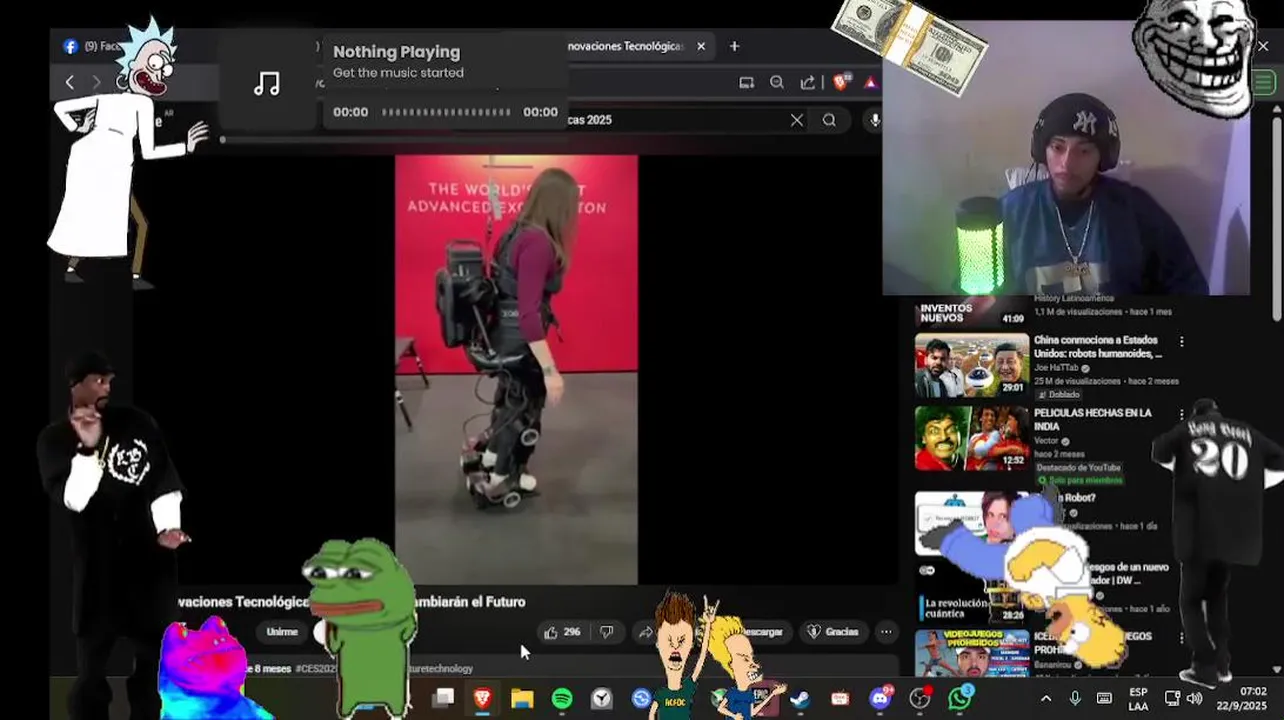Switch to the Facebook tab
Screen dimensions: 1284x720
(x=90, y=46)
